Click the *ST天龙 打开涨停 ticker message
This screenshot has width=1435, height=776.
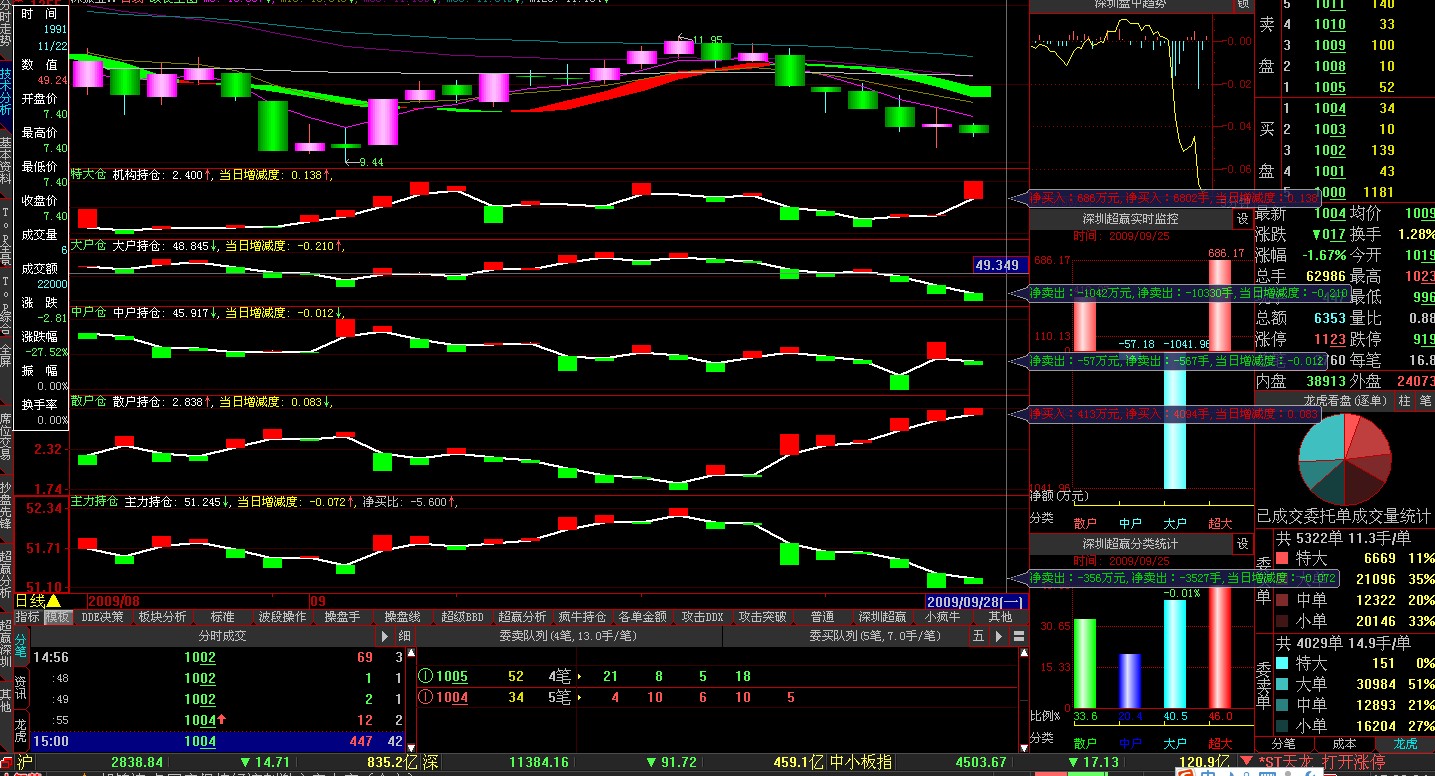click(x=1321, y=762)
